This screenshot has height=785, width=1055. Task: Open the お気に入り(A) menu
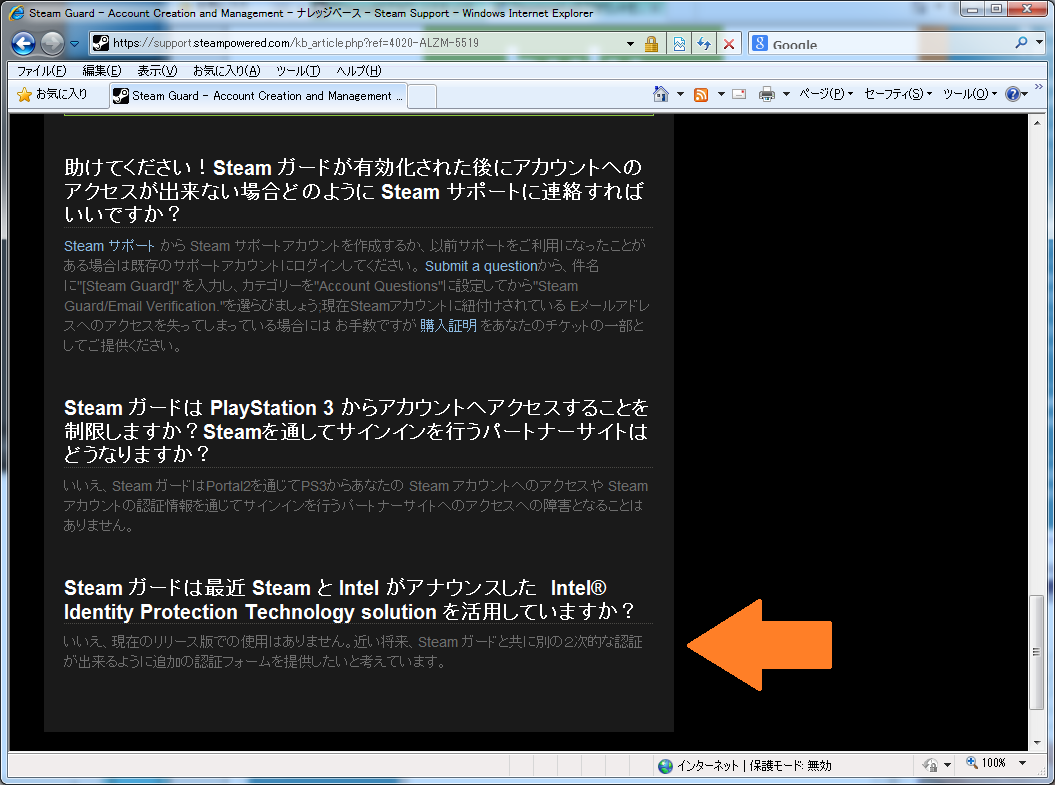pyautogui.click(x=226, y=71)
